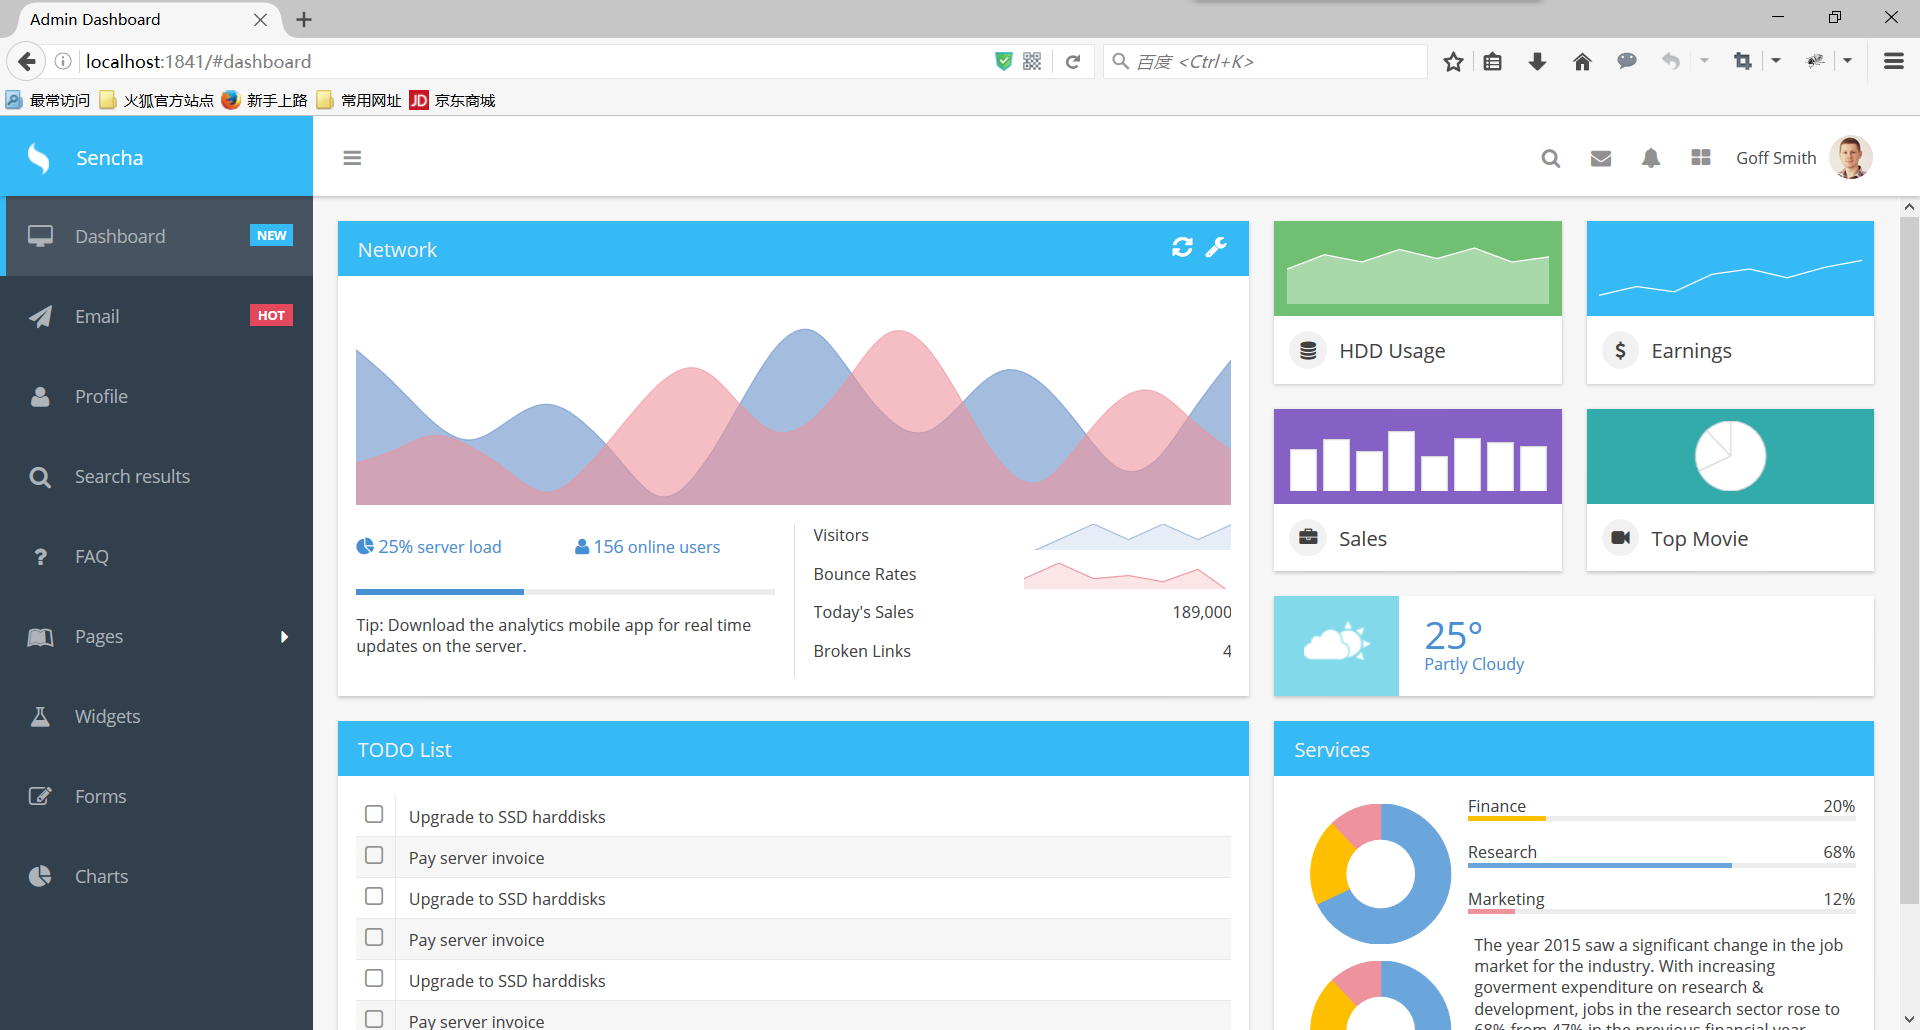Open the 京东商城 bookmark
Viewport: 1920px width, 1030px height.
pyautogui.click(x=453, y=100)
